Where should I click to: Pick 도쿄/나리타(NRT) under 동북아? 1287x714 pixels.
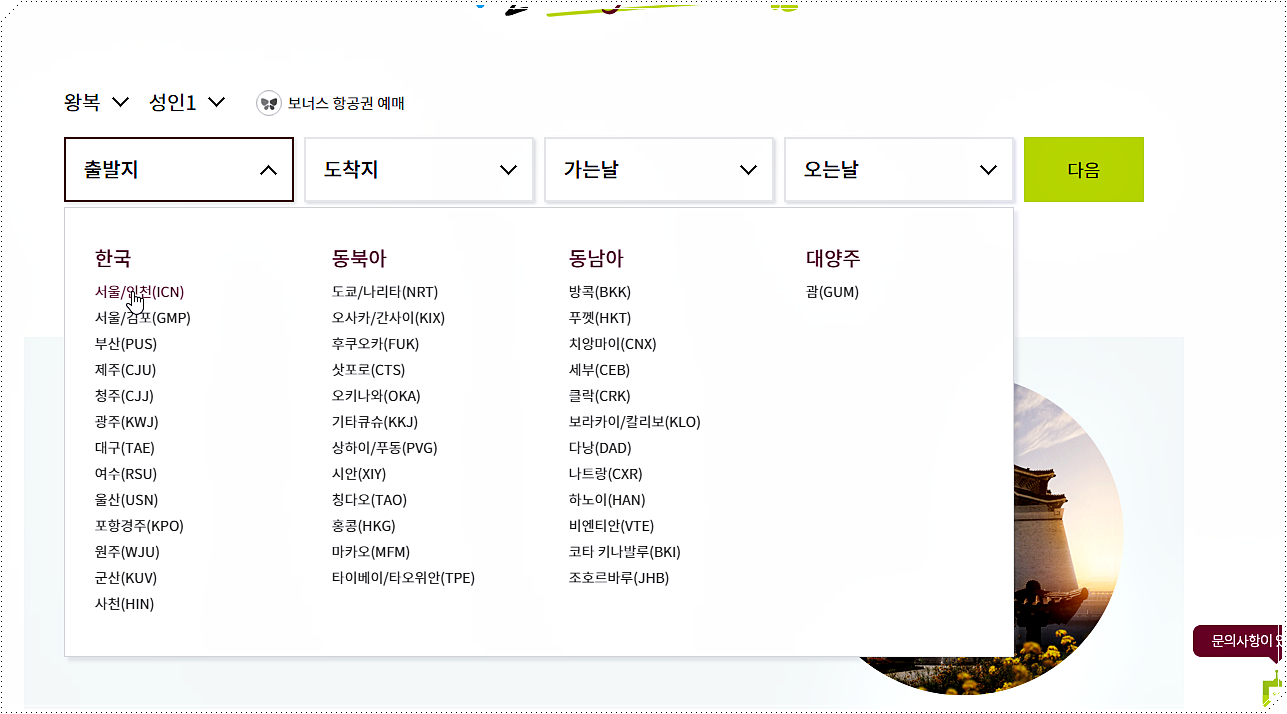383,291
